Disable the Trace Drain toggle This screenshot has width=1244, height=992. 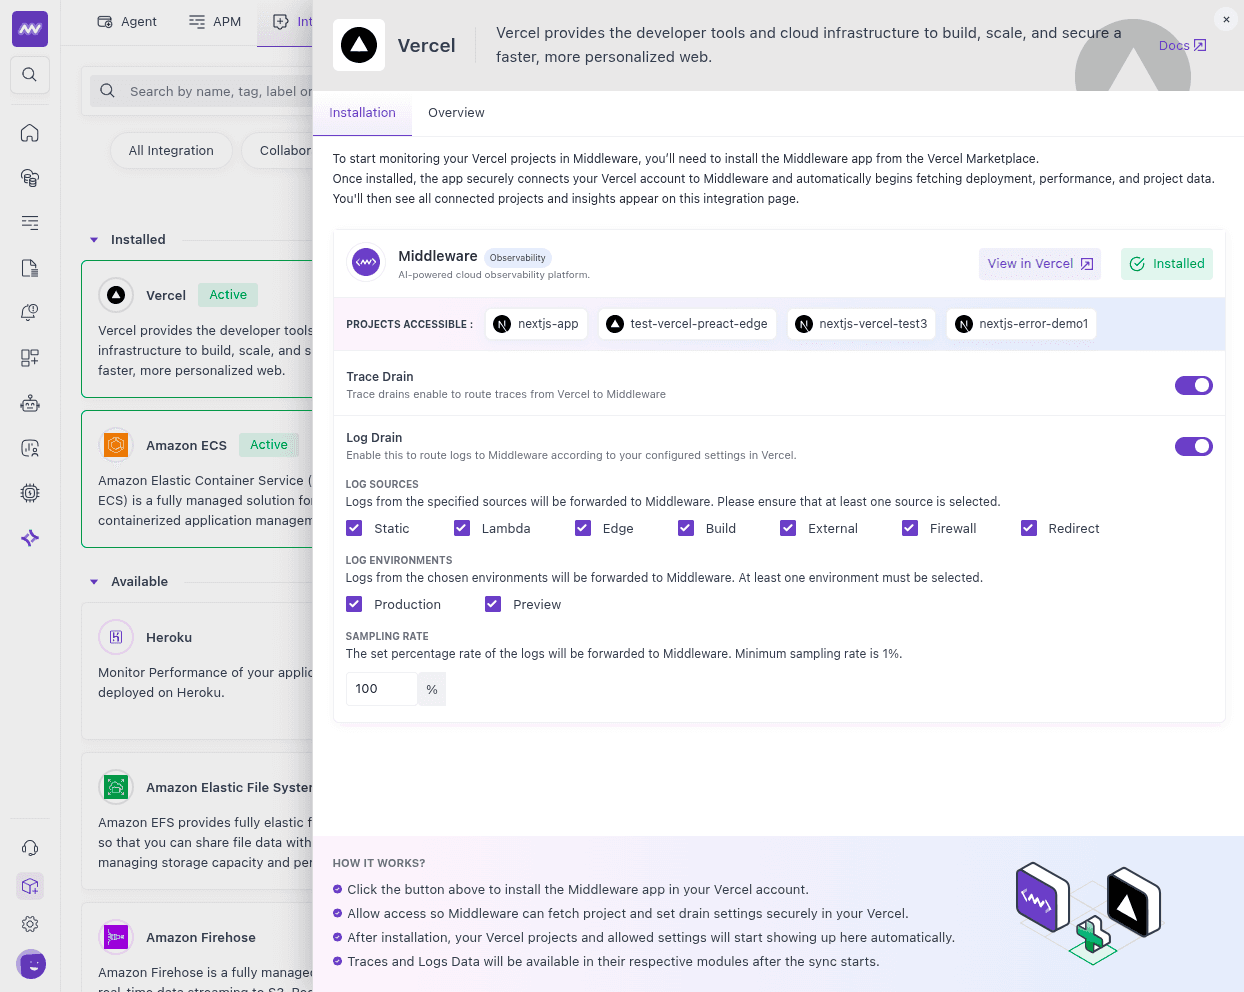pos(1194,385)
